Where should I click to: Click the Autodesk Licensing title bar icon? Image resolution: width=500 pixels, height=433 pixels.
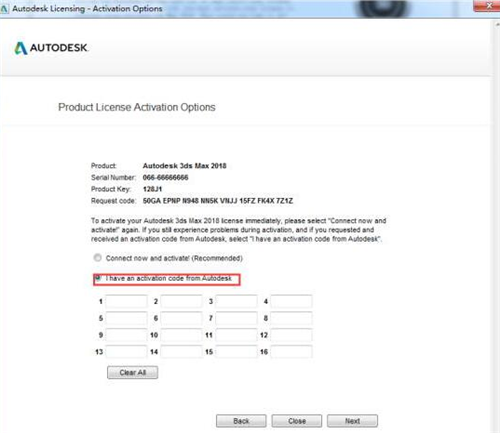click(x=5, y=9)
